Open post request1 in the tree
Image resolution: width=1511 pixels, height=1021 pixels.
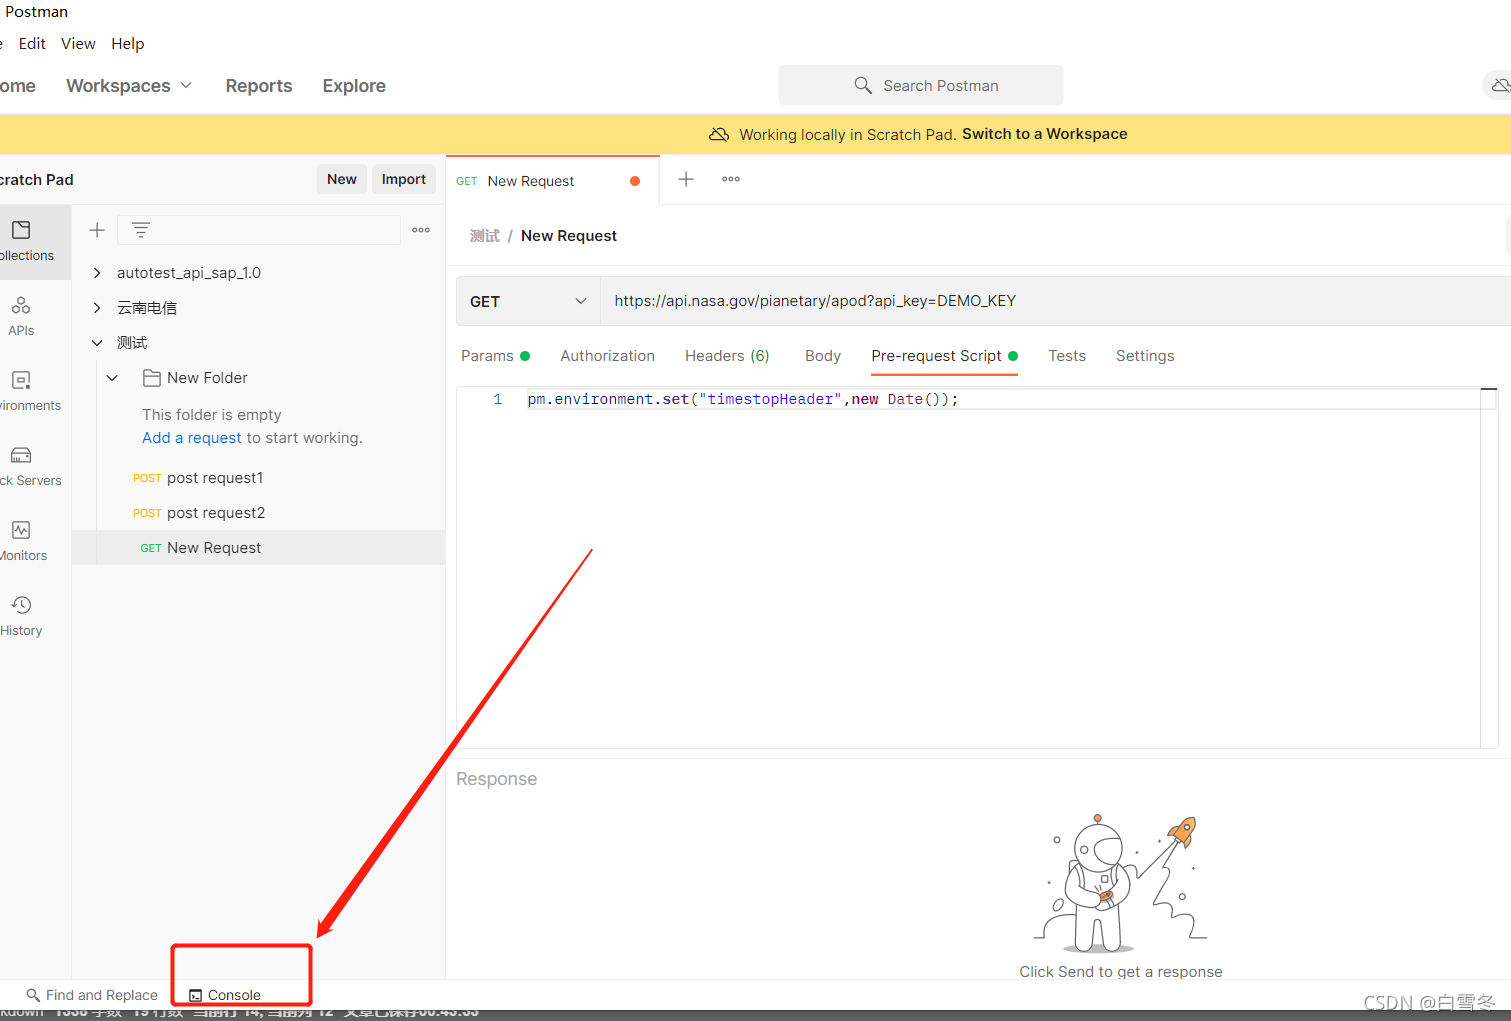click(215, 478)
